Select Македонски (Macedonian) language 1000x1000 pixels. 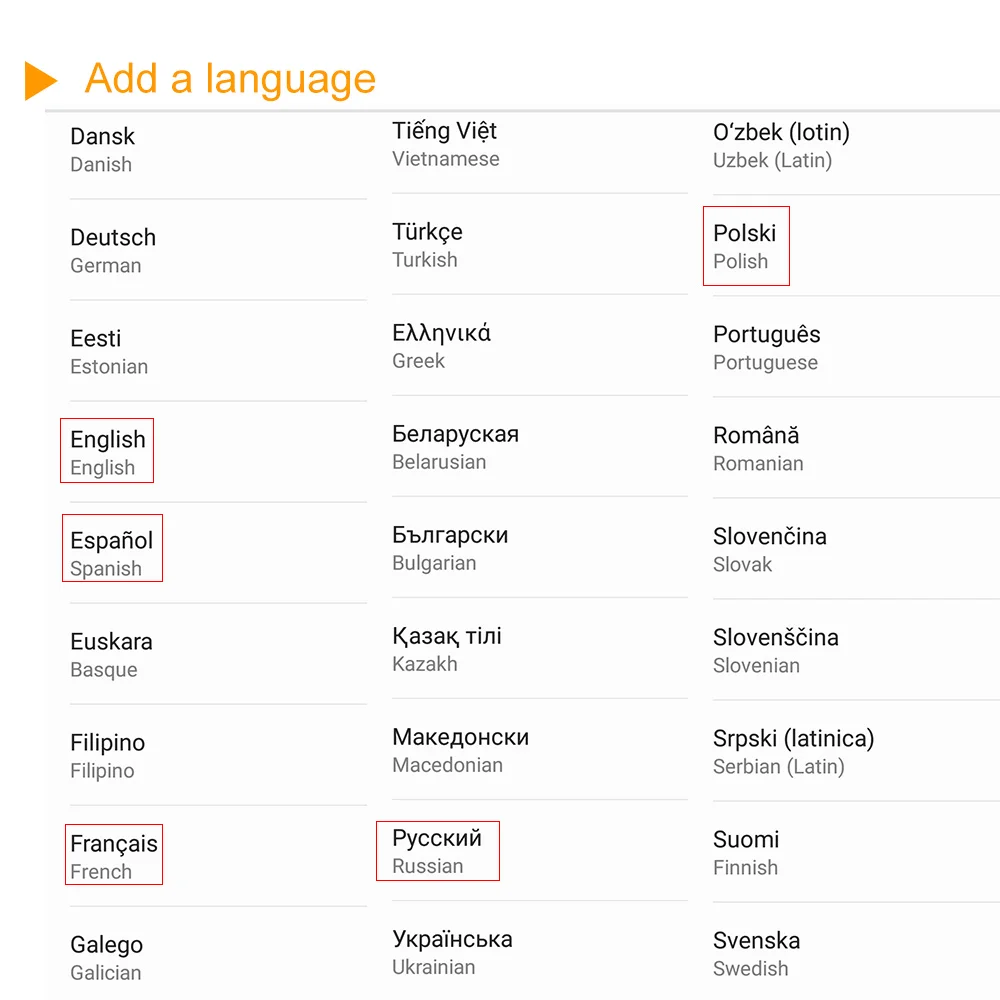(540, 750)
